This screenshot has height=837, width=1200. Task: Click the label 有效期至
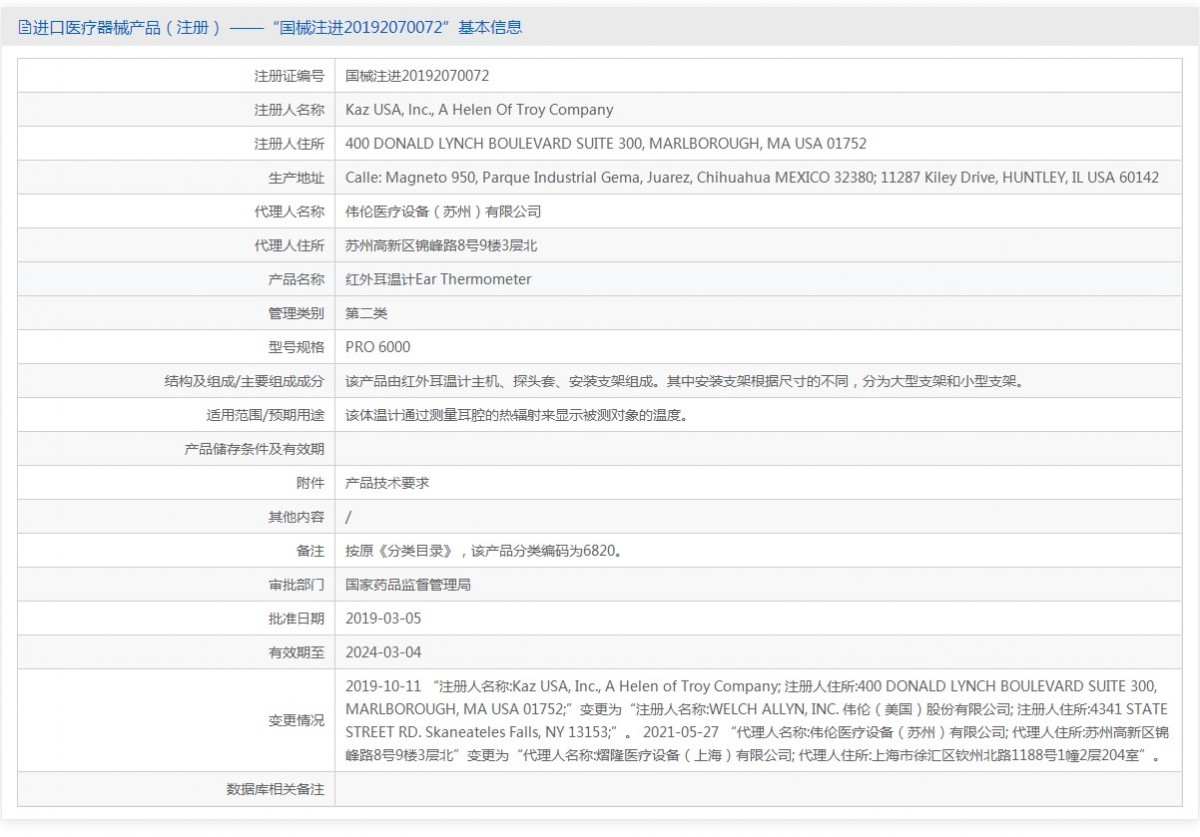296,654
